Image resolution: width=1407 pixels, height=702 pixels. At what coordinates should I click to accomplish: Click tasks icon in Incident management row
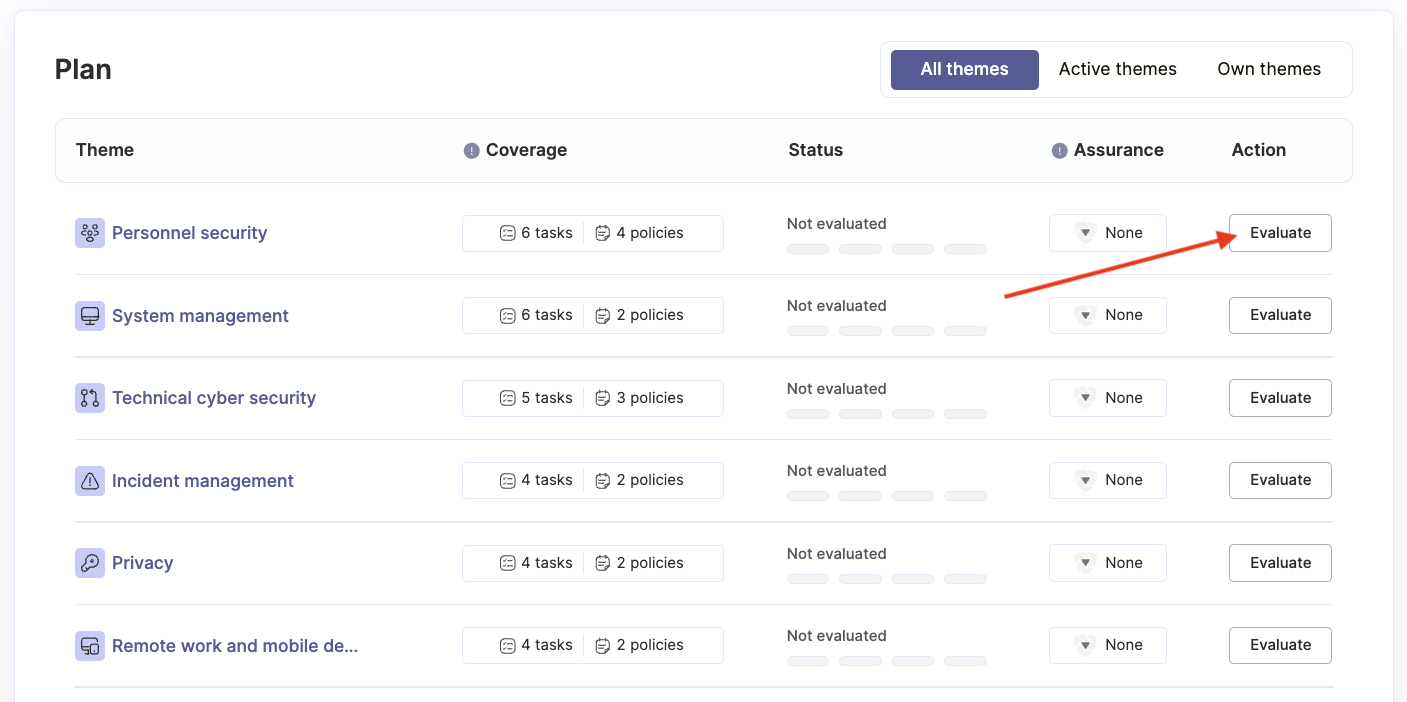pyautogui.click(x=507, y=480)
